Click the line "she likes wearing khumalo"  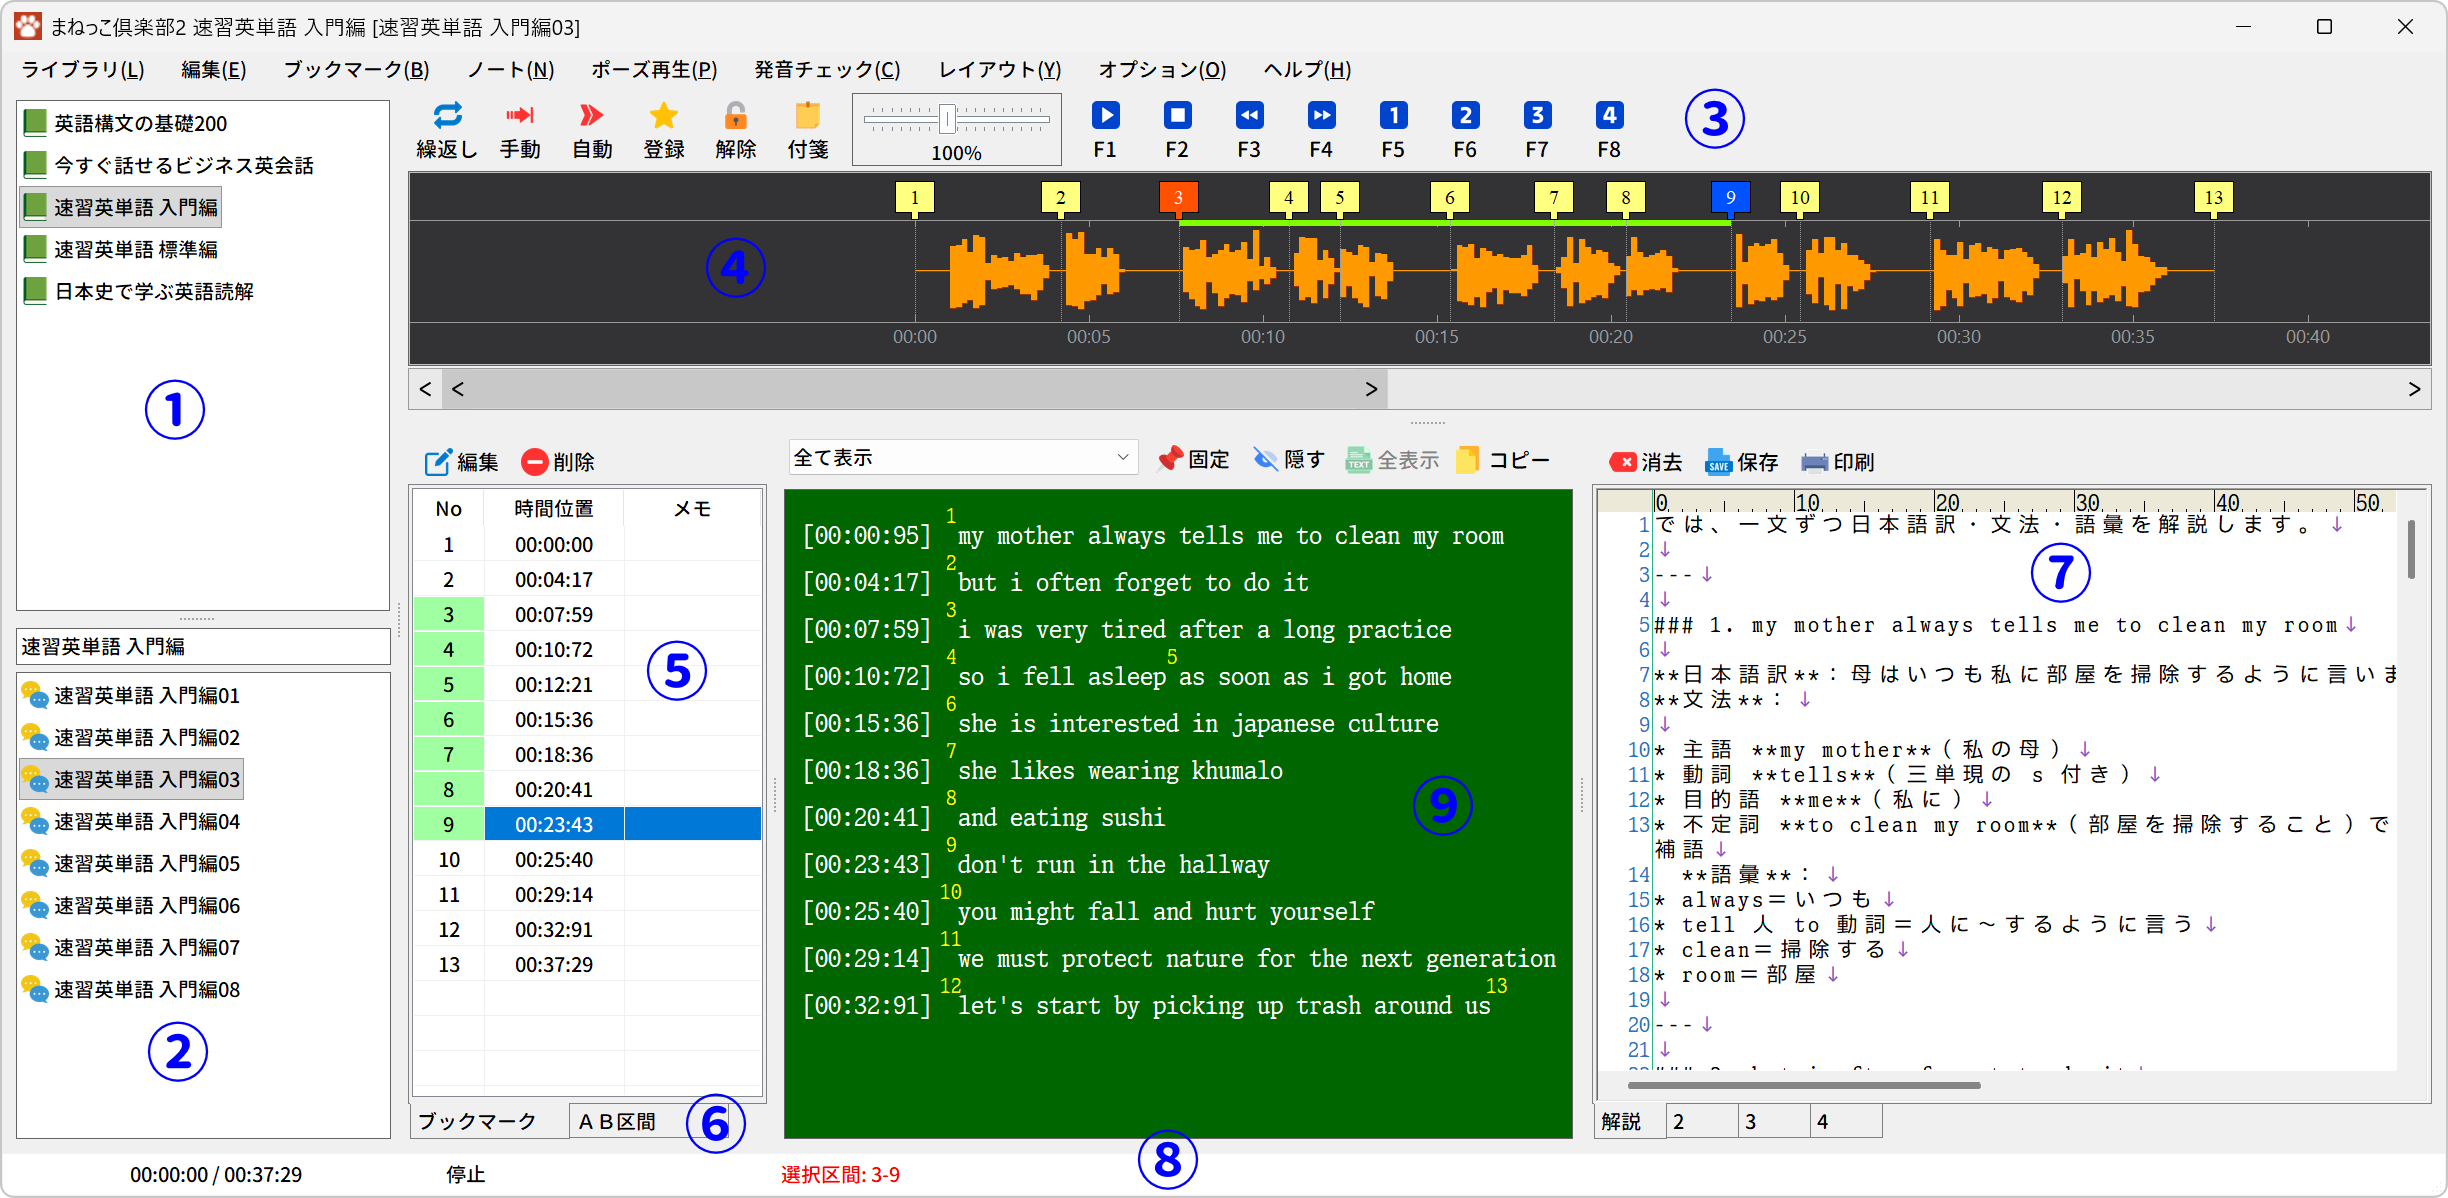1119,771
